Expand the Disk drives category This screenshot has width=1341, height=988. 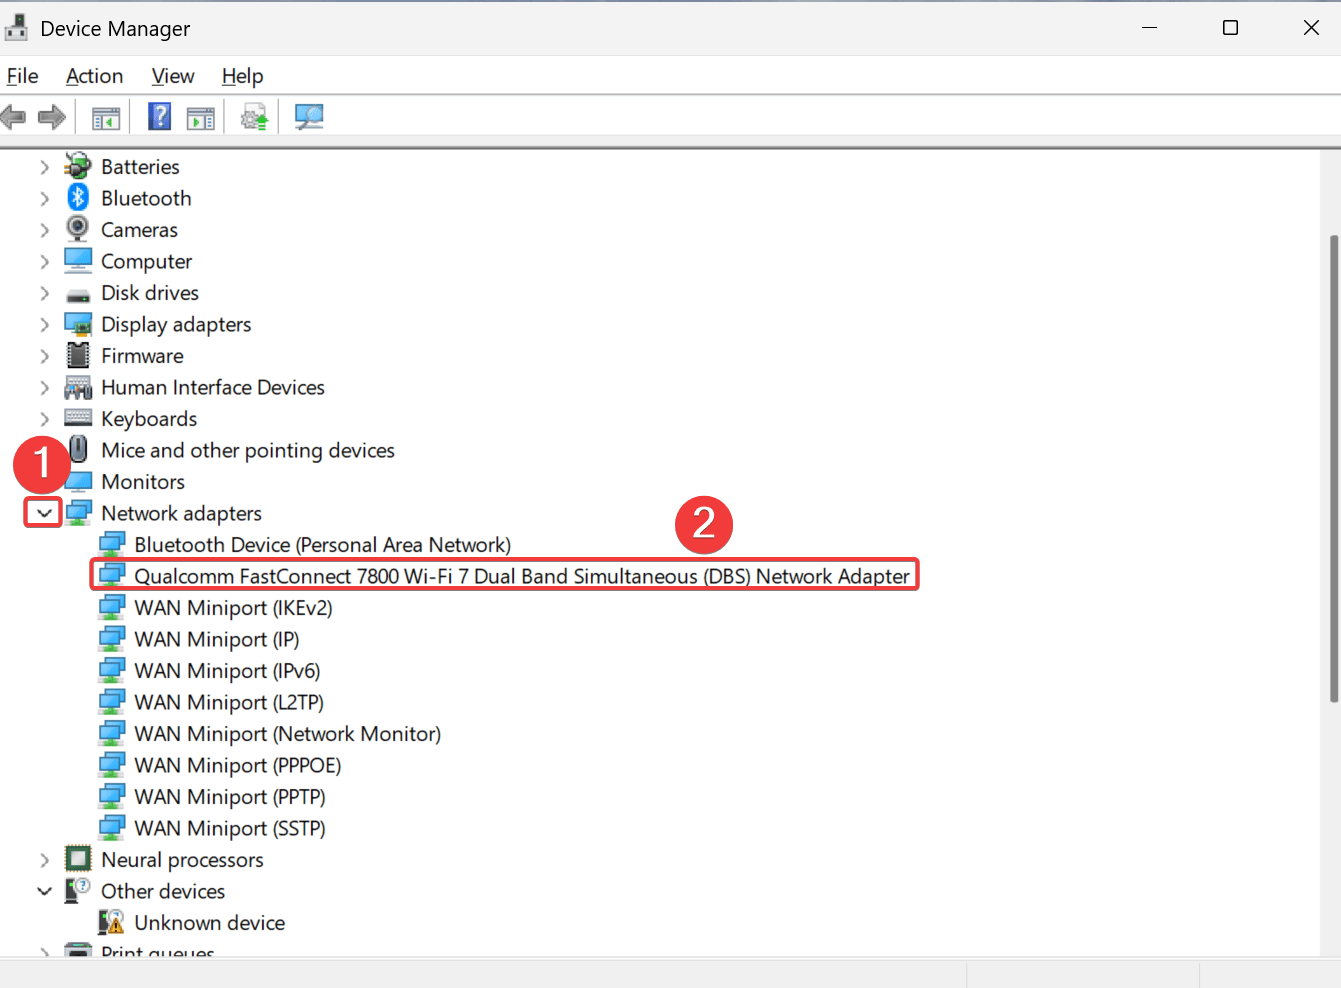(x=44, y=293)
